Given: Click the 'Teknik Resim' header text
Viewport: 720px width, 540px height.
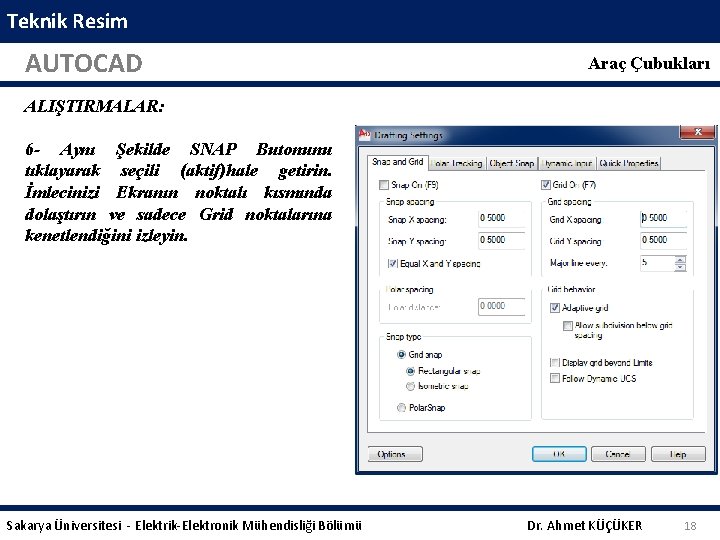Looking at the screenshot, I should pyautogui.click(x=67, y=21).
